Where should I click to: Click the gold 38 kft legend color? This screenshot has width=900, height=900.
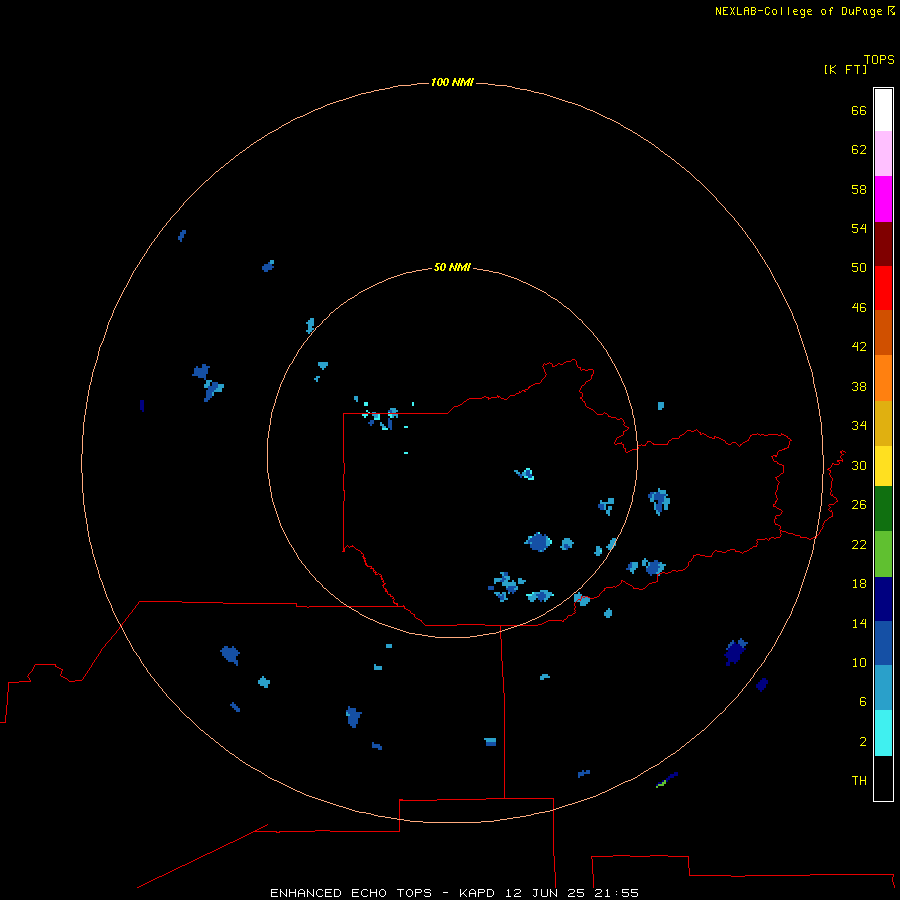click(883, 423)
